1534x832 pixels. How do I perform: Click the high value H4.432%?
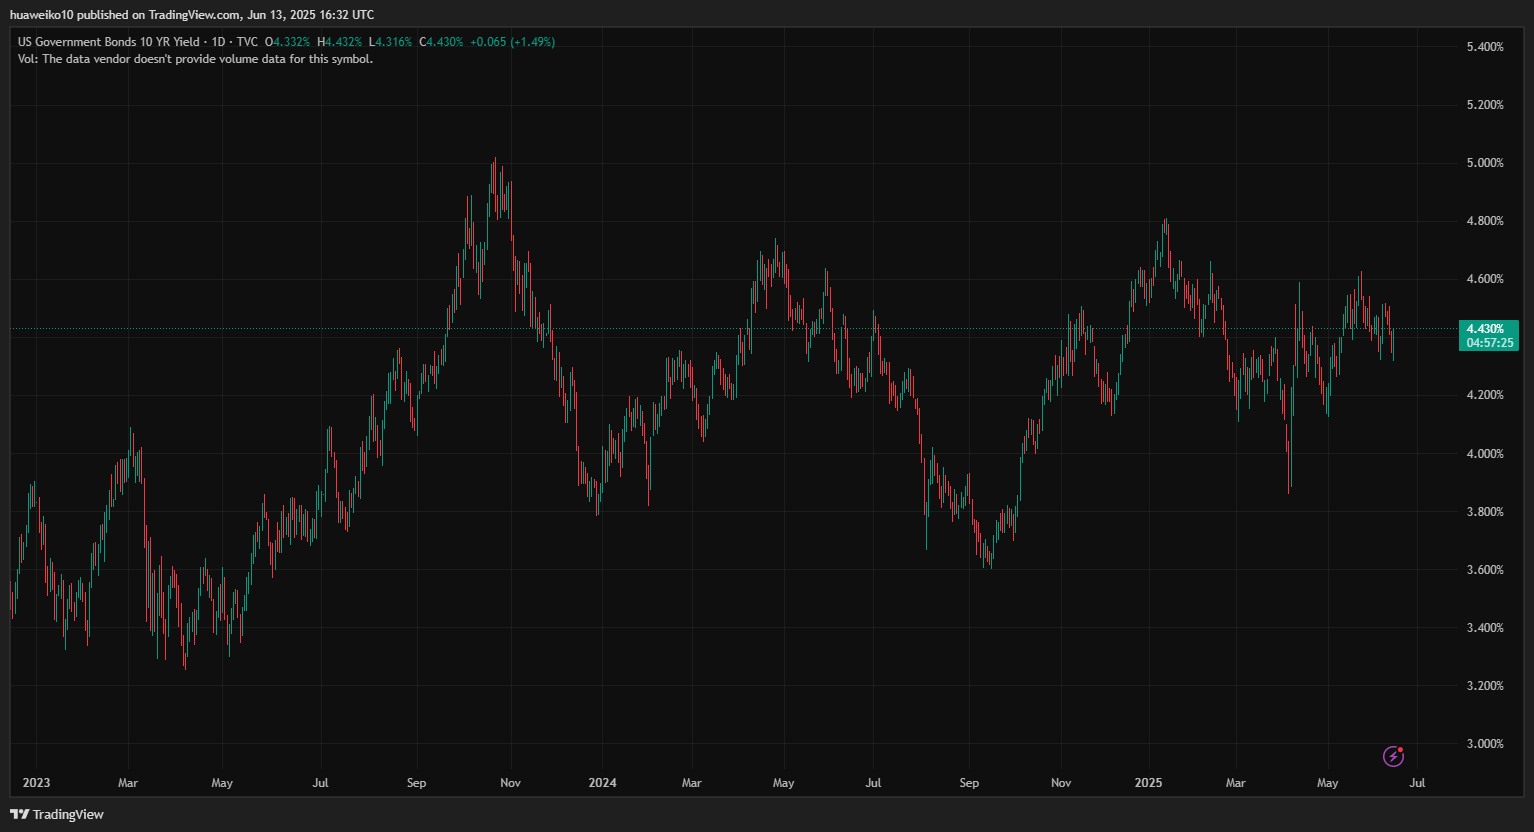pyautogui.click(x=339, y=42)
